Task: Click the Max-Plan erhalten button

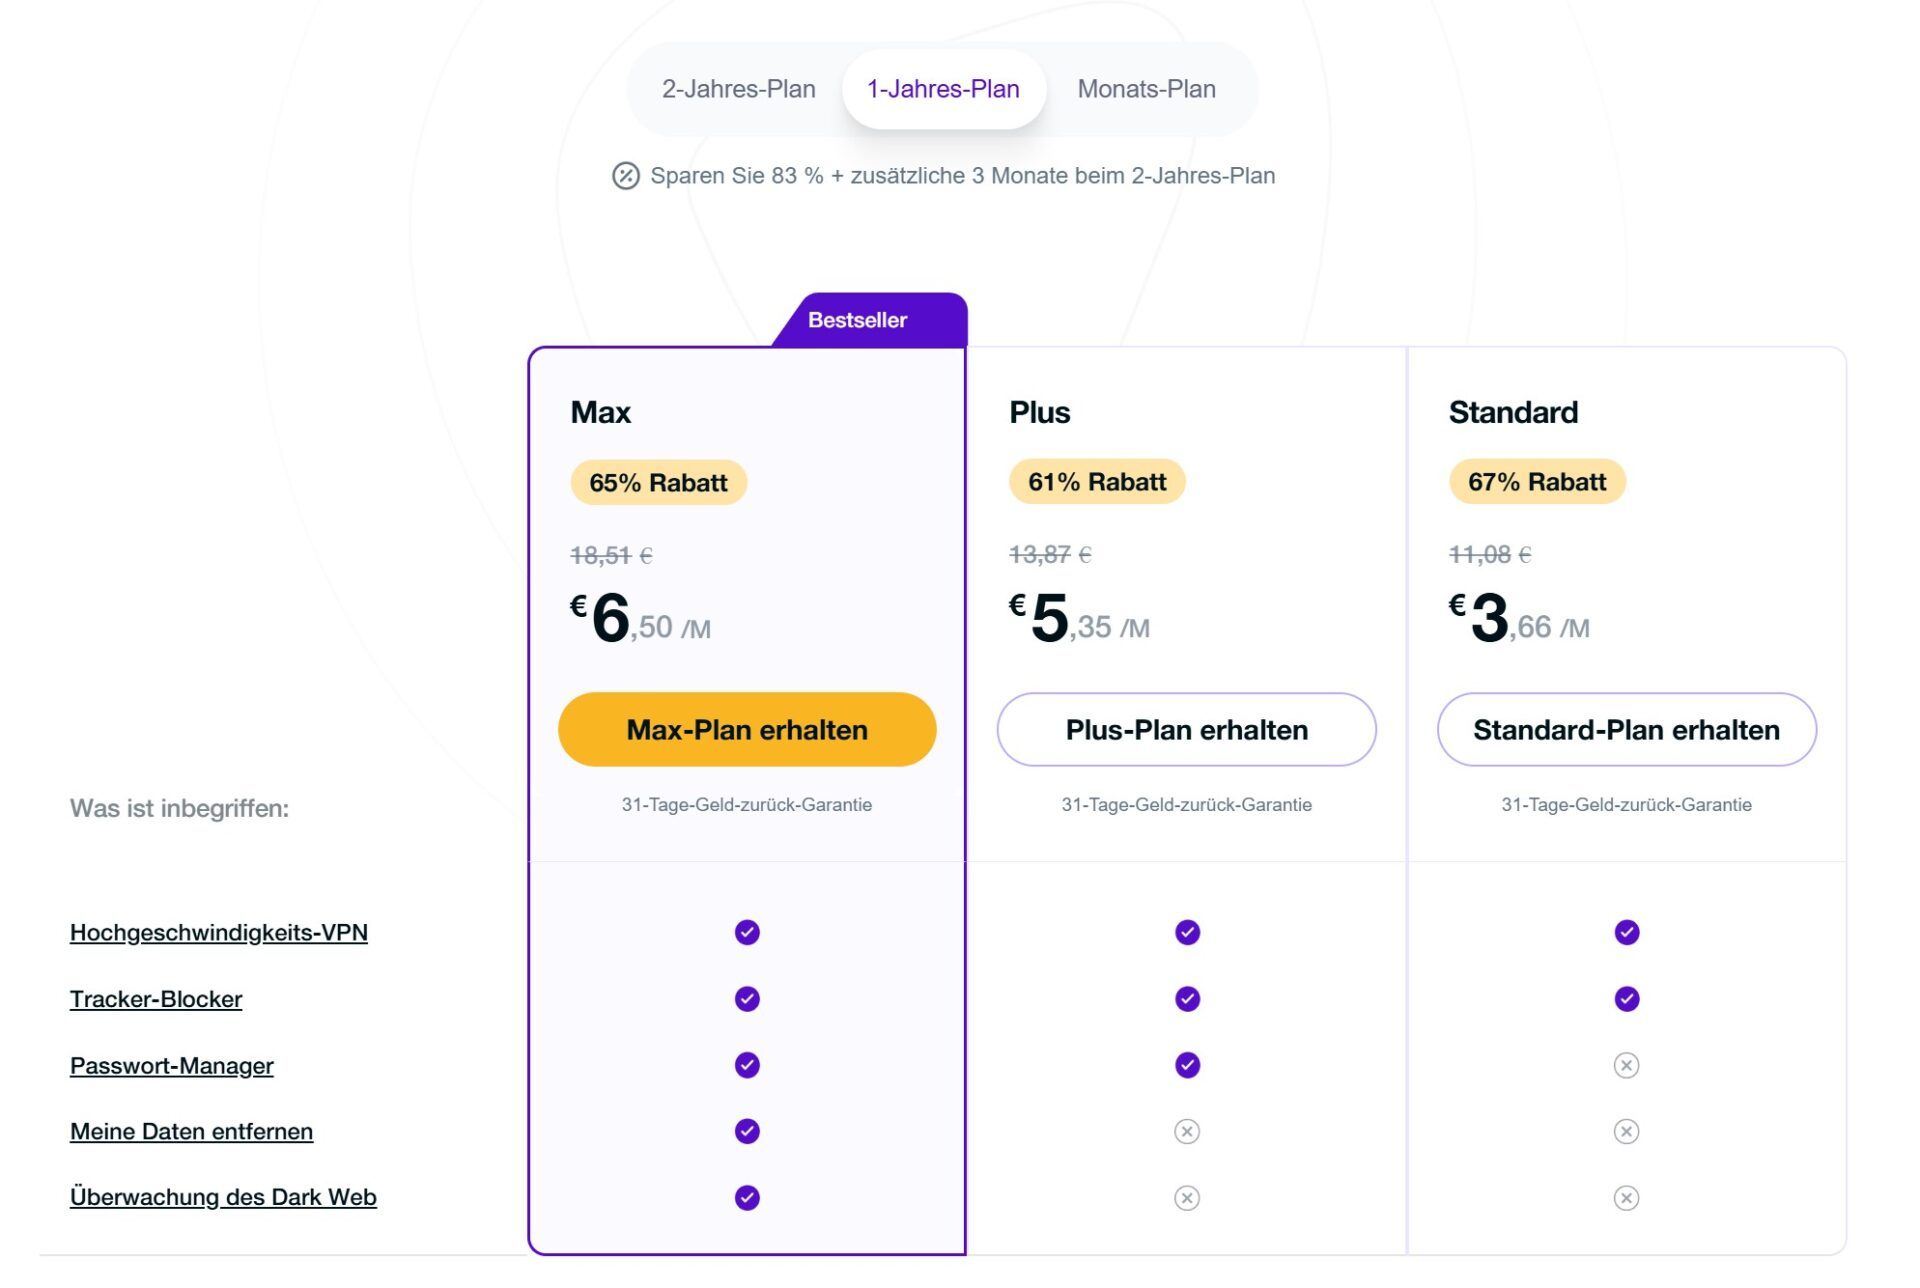Action: (747, 730)
